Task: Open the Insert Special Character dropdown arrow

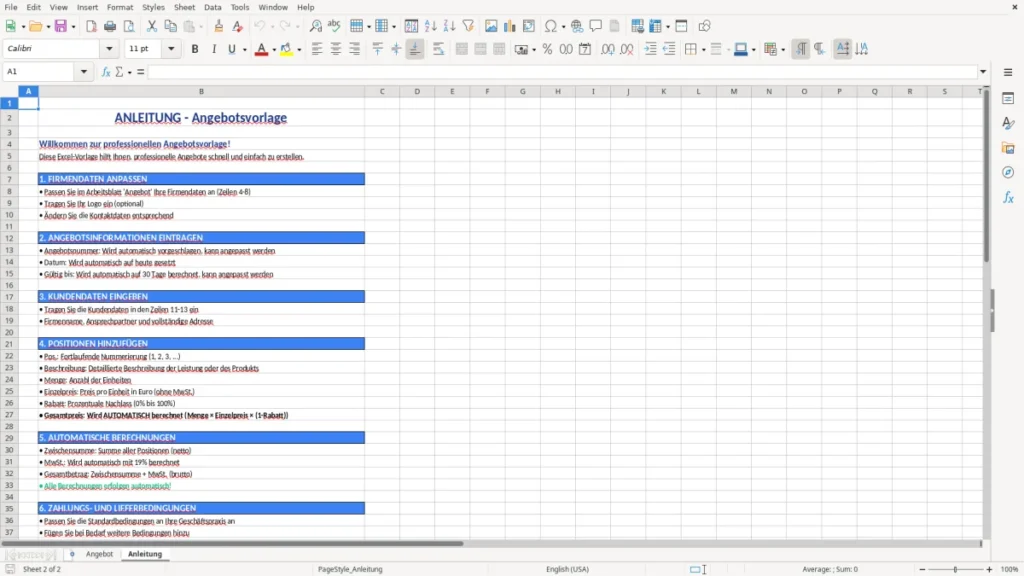Action: [563, 27]
